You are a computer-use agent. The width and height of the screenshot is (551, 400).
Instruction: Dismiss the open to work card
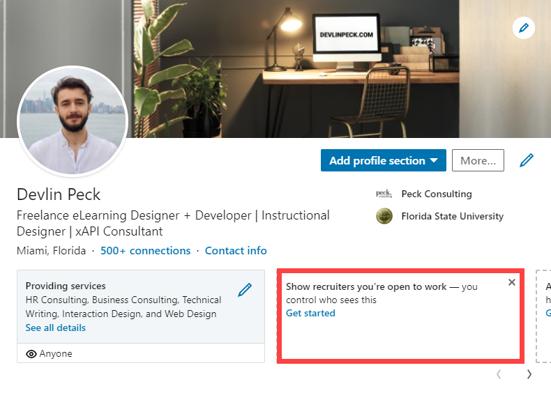tap(512, 282)
